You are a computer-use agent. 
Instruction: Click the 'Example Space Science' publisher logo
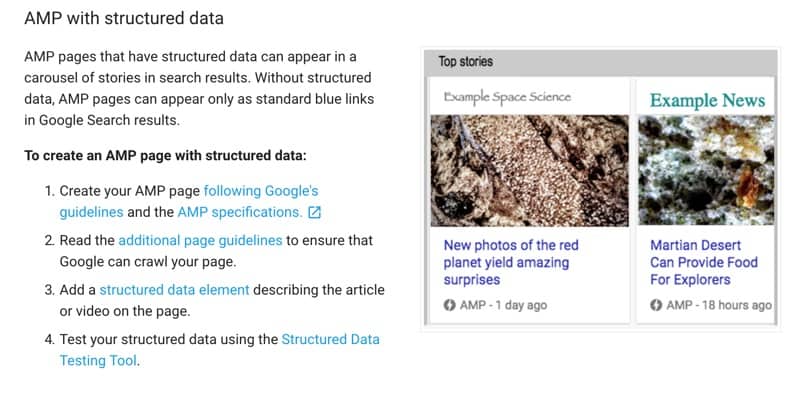click(508, 97)
